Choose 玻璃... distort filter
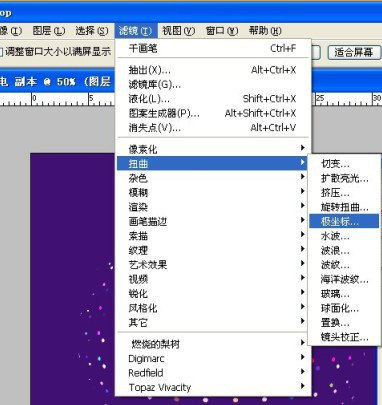The image size is (382, 405). coord(344,293)
